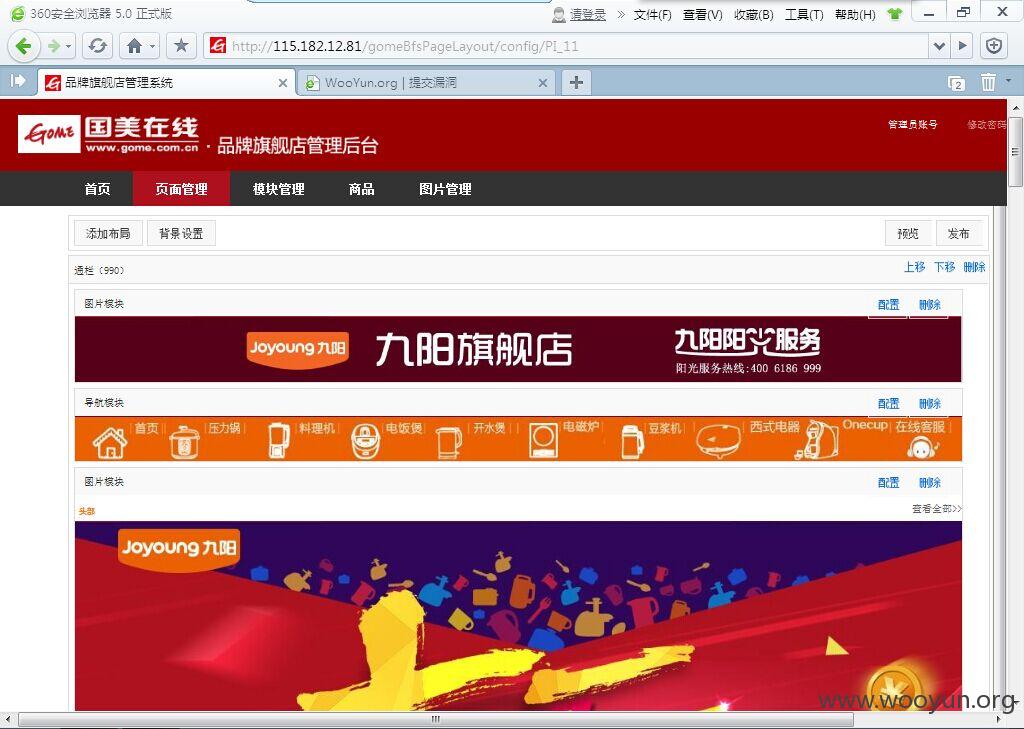This screenshot has width=1024, height=729.
Task: Click the 料理机 blender icon
Action: pos(279,440)
